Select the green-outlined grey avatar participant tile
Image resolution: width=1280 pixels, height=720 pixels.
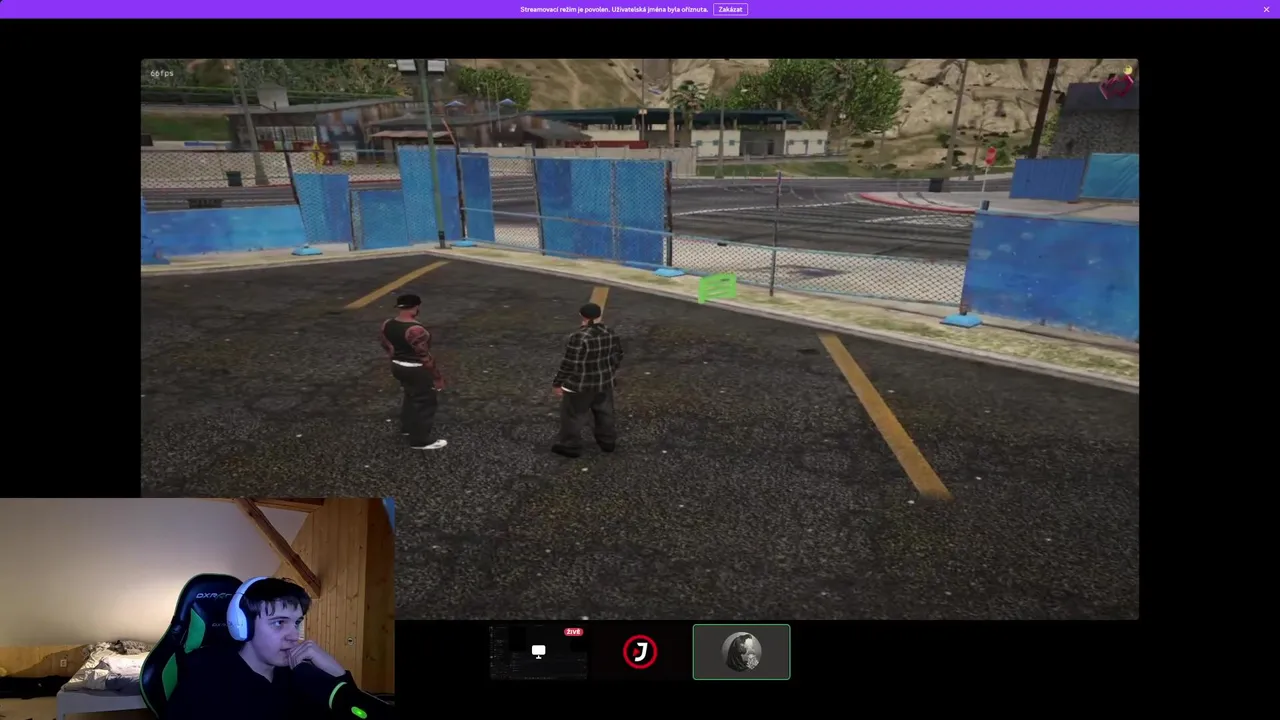pyautogui.click(x=741, y=652)
